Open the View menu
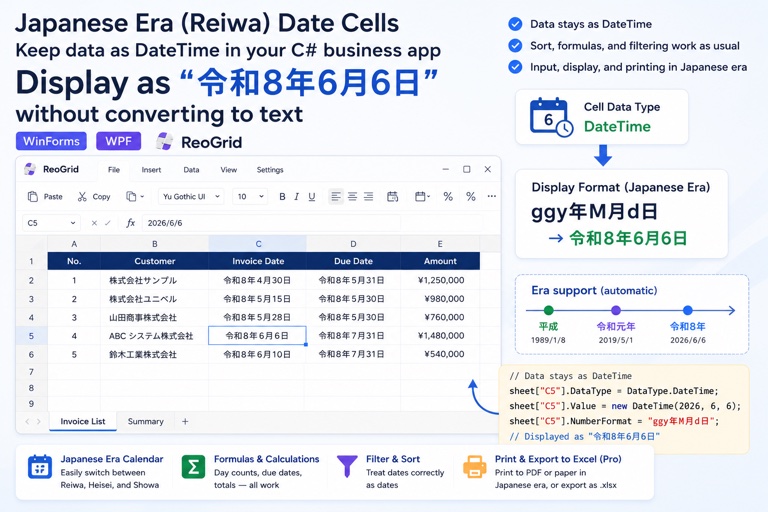The image size is (768, 512). coord(228,170)
